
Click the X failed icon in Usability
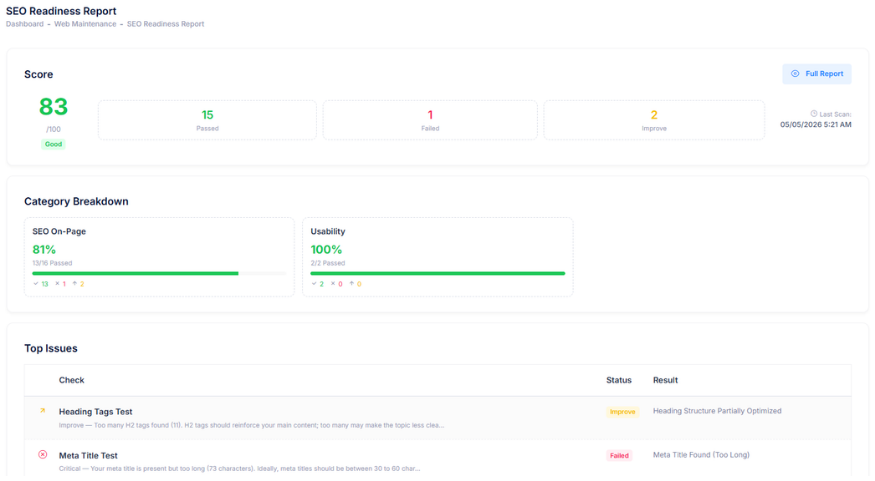[x=333, y=283]
